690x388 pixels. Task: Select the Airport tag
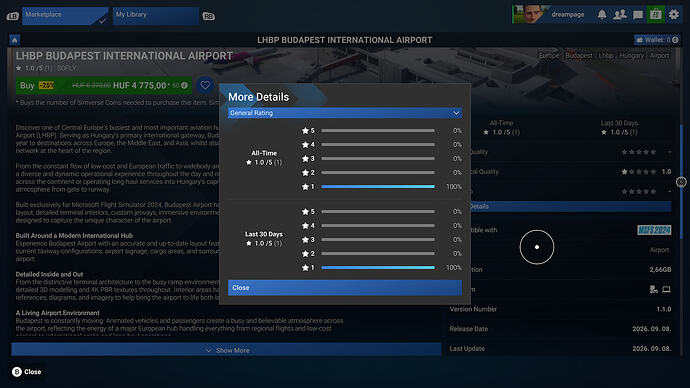[659, 56]
